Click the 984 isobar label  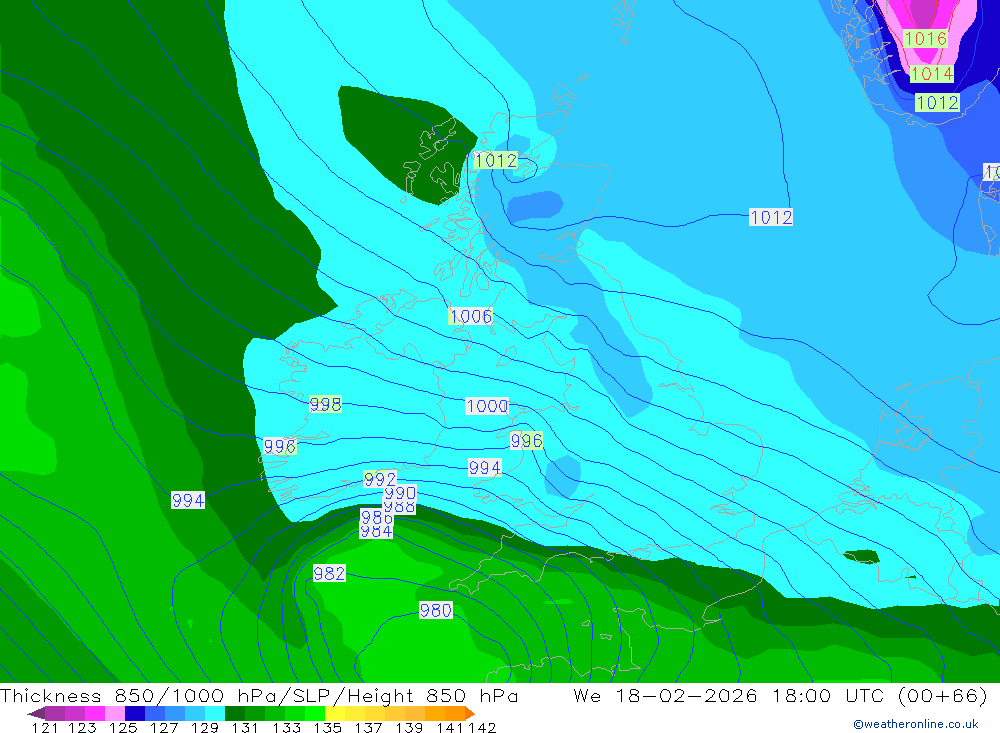pyautogui.click(x=376, y=532)
